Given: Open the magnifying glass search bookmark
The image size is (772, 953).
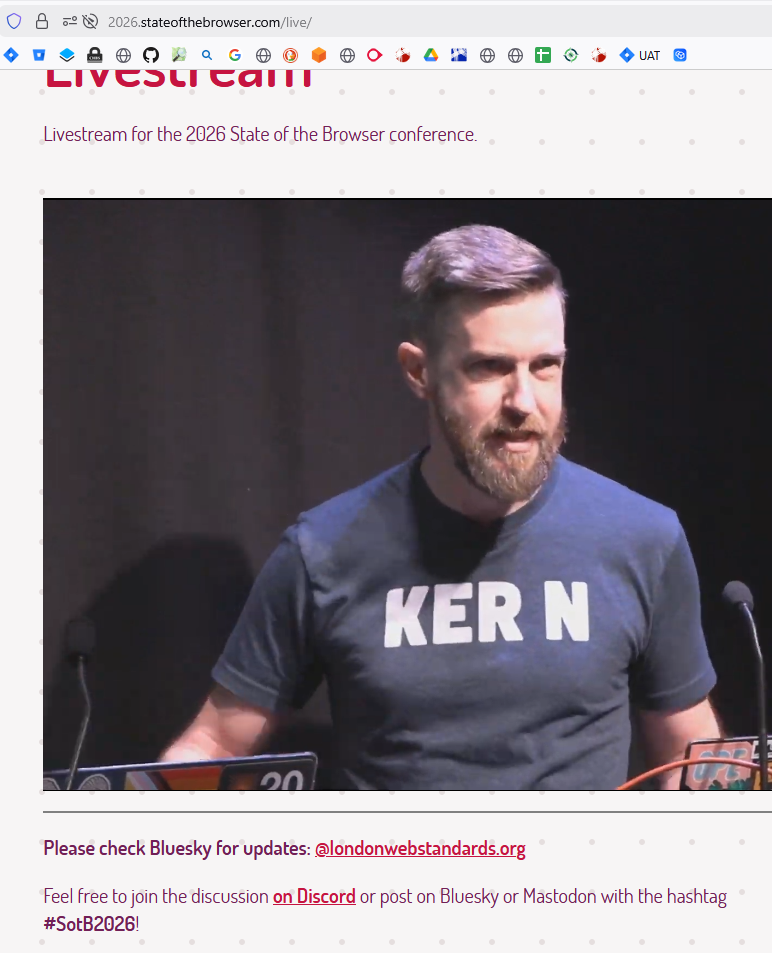Looking at the screenshot, I should point(207,55).
